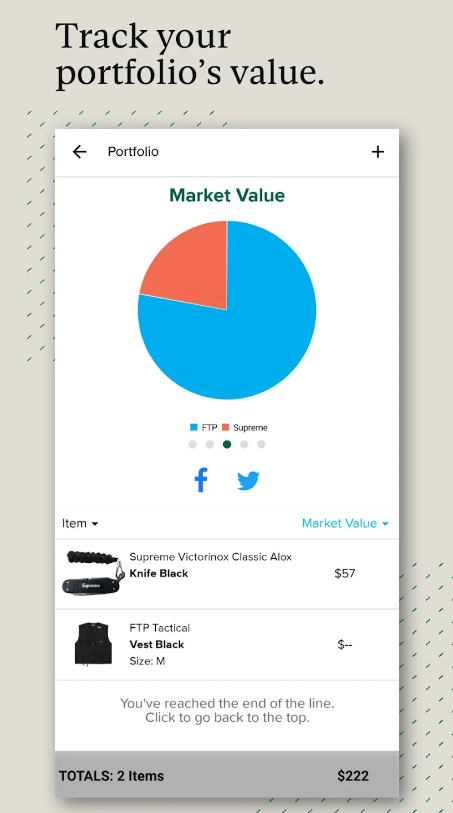453x813 pixels.
Task: Select the fourth chart page dot
Action: pos(244,444)
